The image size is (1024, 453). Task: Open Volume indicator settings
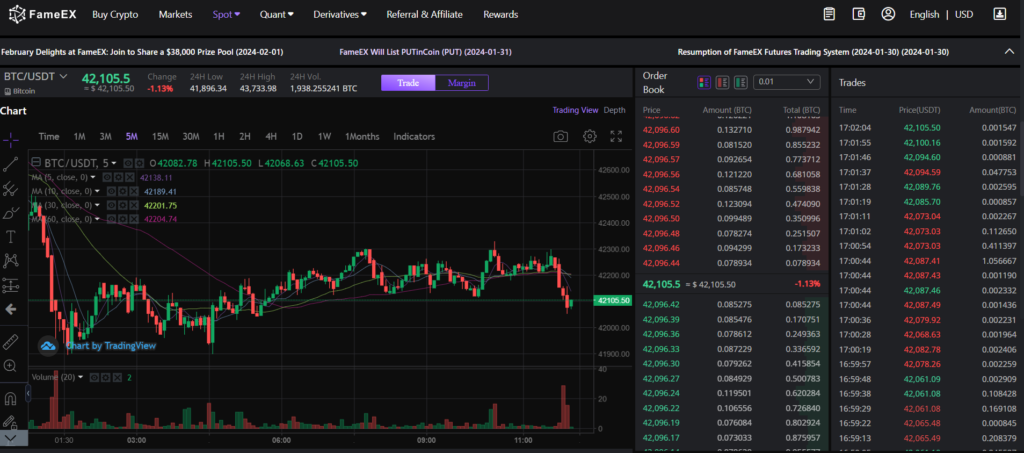coord(105,377)
